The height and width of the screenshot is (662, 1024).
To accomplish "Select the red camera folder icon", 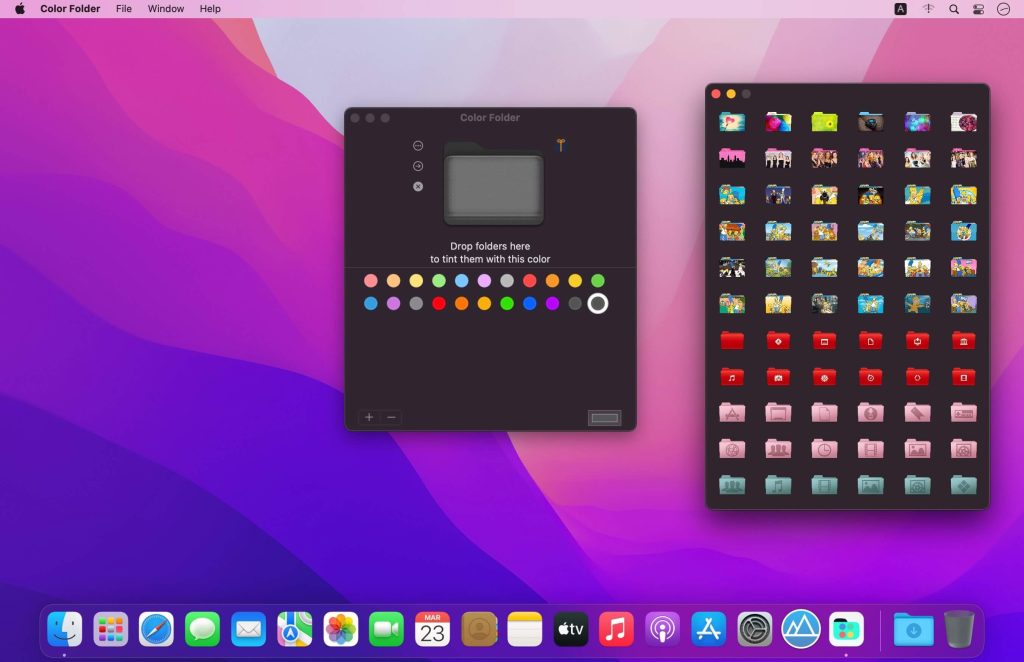I will pyautogui.click(x=778, y=377).
